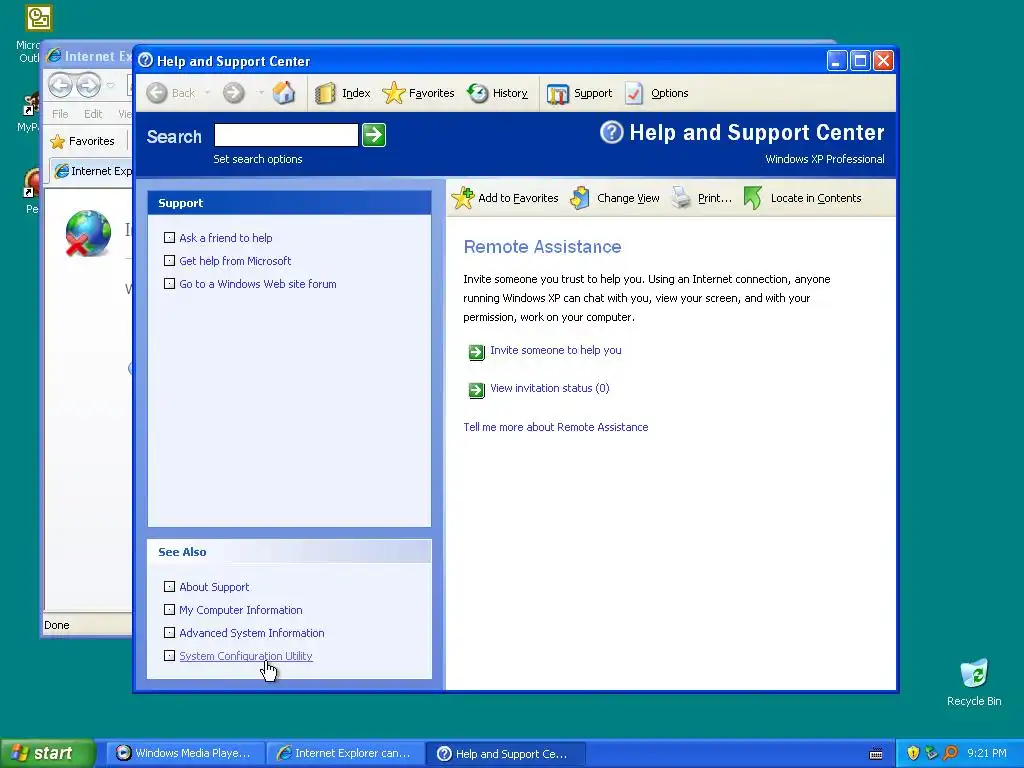Switch to Internet Explorer taskbar button
The height and width of the screenshot is (768, 1024).
pyautogui.click(x=345, y=753)
